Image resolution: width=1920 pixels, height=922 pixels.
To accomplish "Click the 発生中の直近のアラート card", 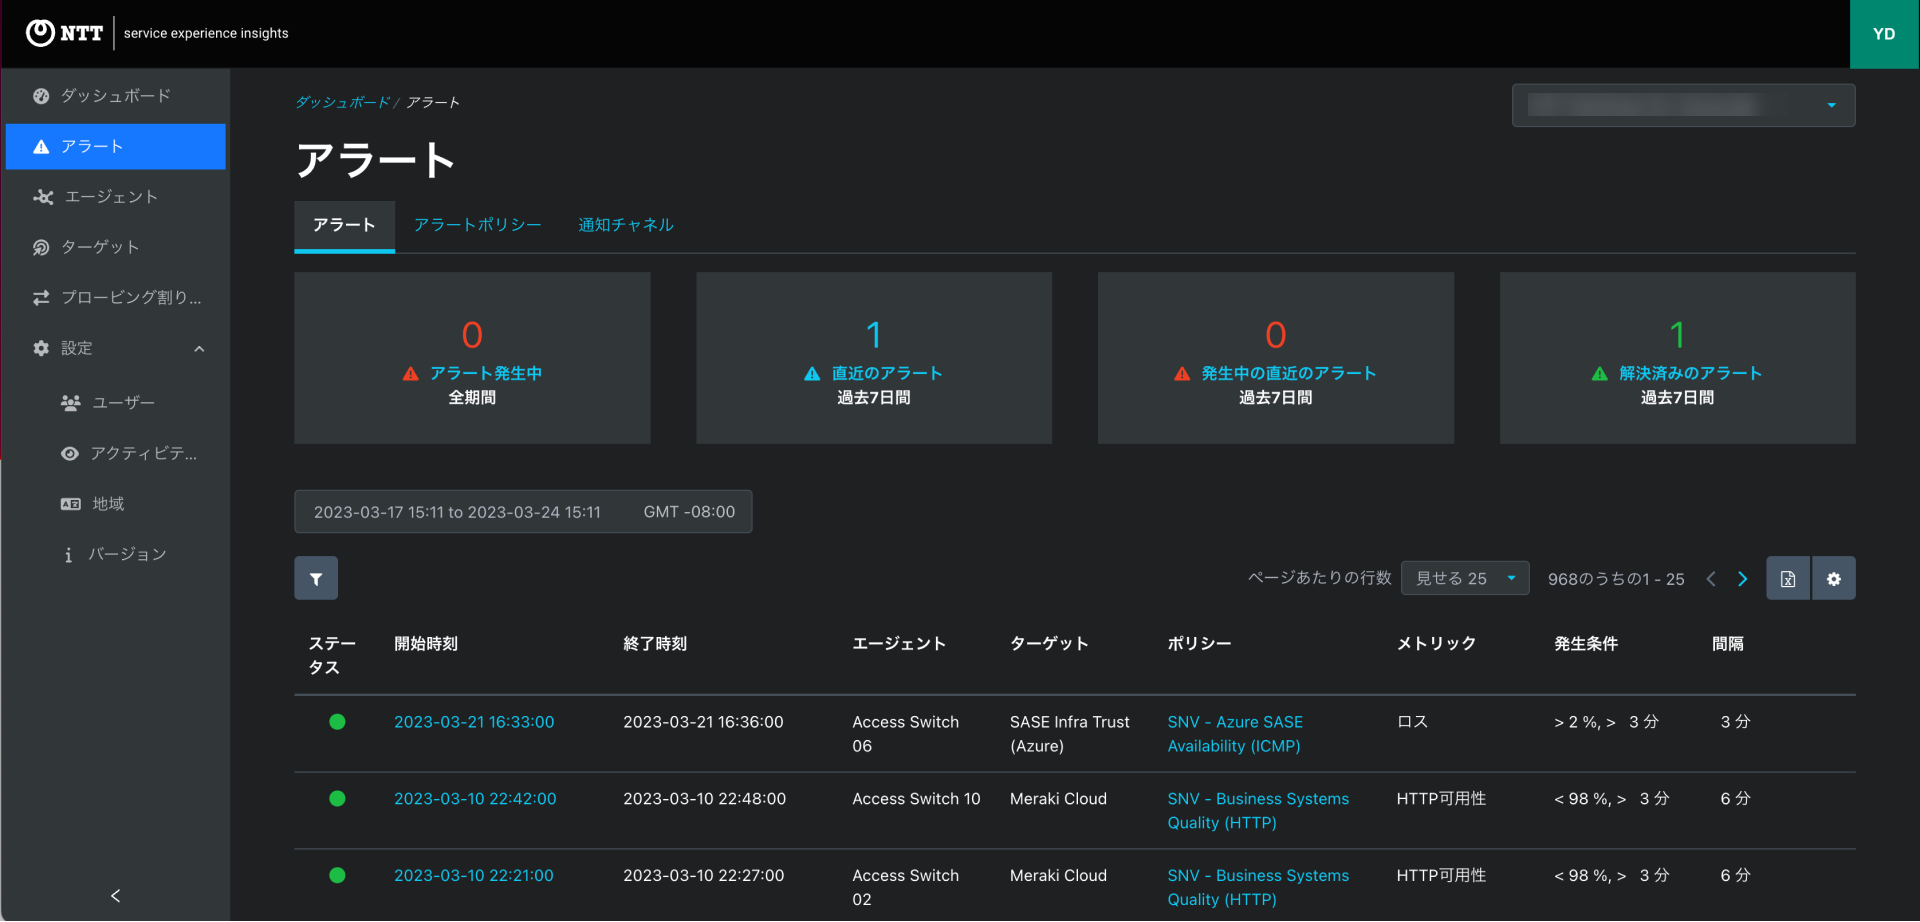I will (1276, 358).
